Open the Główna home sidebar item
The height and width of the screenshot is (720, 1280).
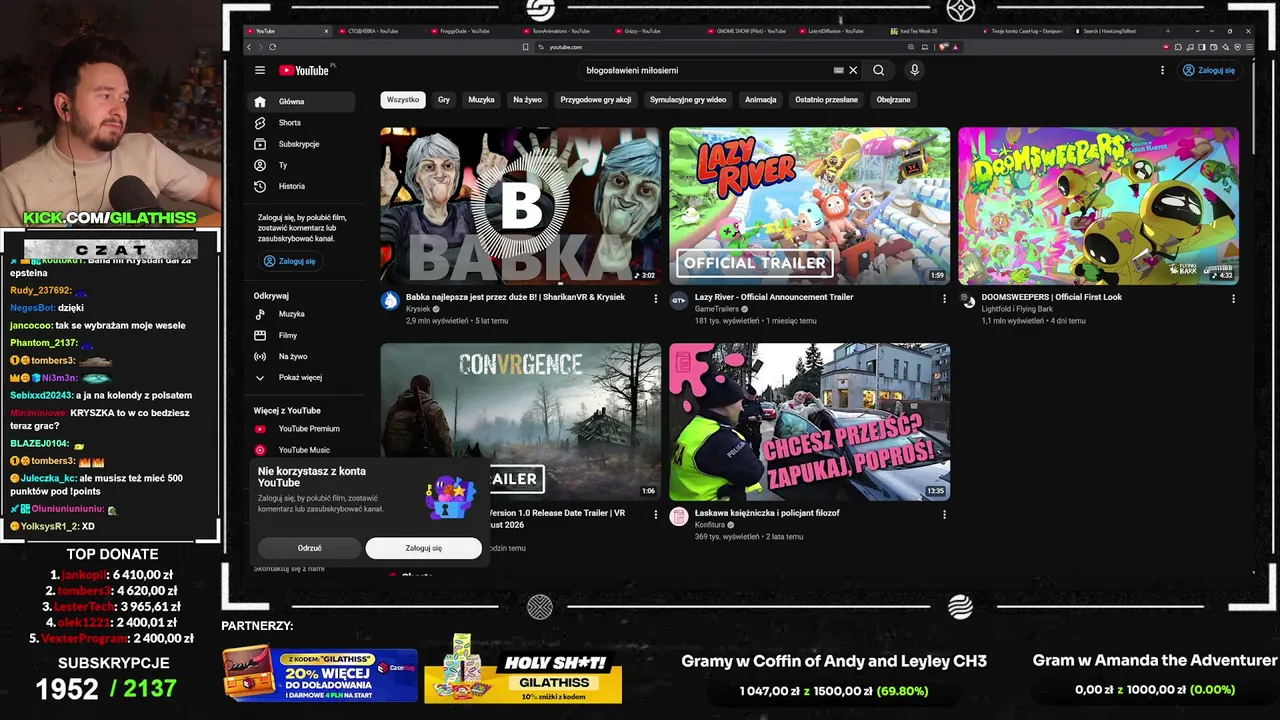(x=301, y=102)
